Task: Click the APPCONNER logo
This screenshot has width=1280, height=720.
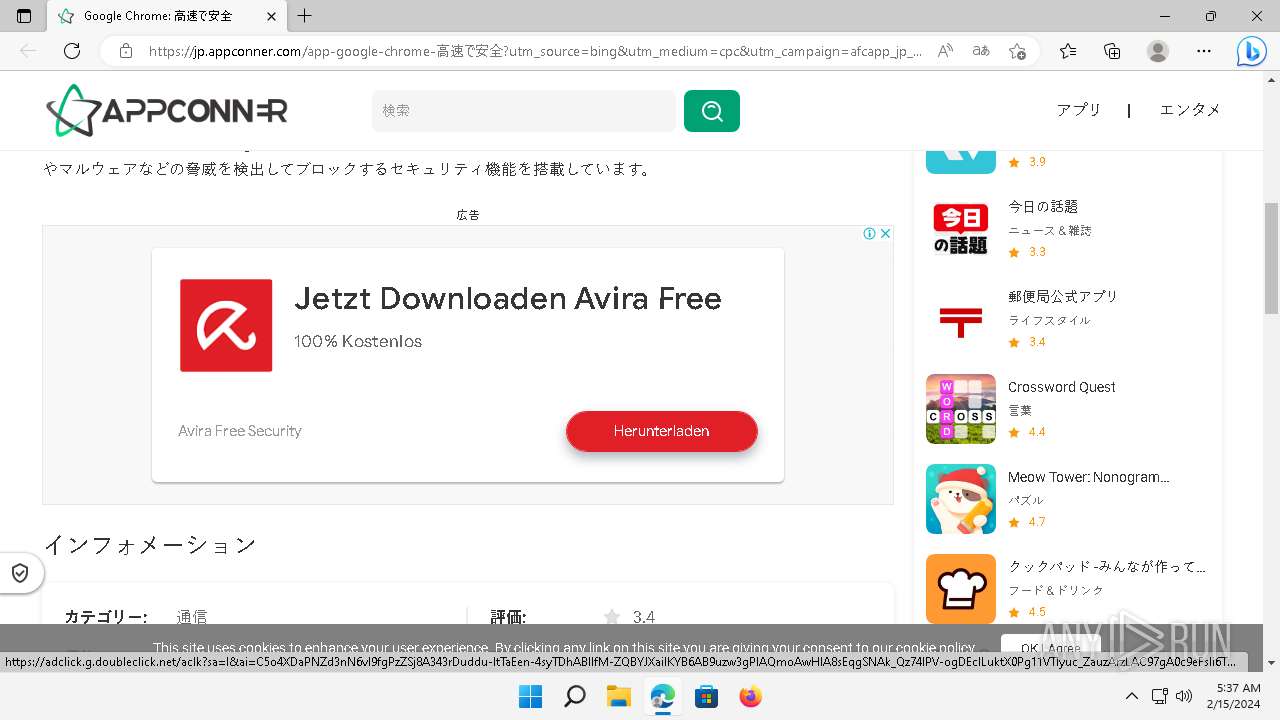Action: tap(166, 110)
